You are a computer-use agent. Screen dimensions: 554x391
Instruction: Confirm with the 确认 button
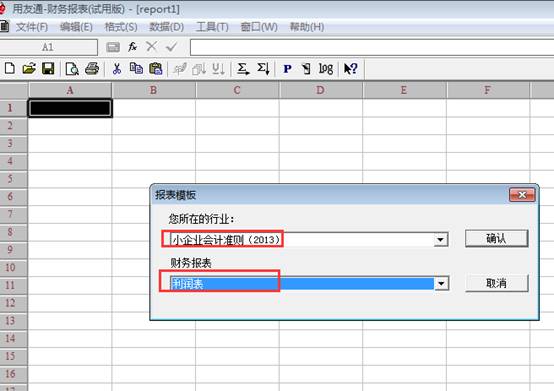click(496, 238)
